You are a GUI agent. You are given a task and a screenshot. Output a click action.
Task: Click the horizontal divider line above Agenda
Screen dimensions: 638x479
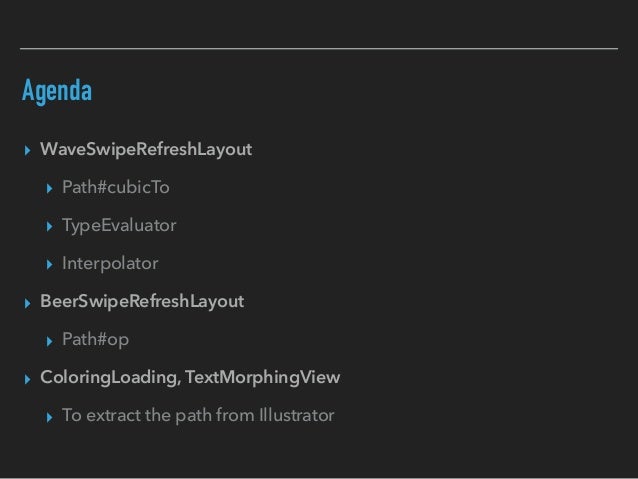pos(319,48)
